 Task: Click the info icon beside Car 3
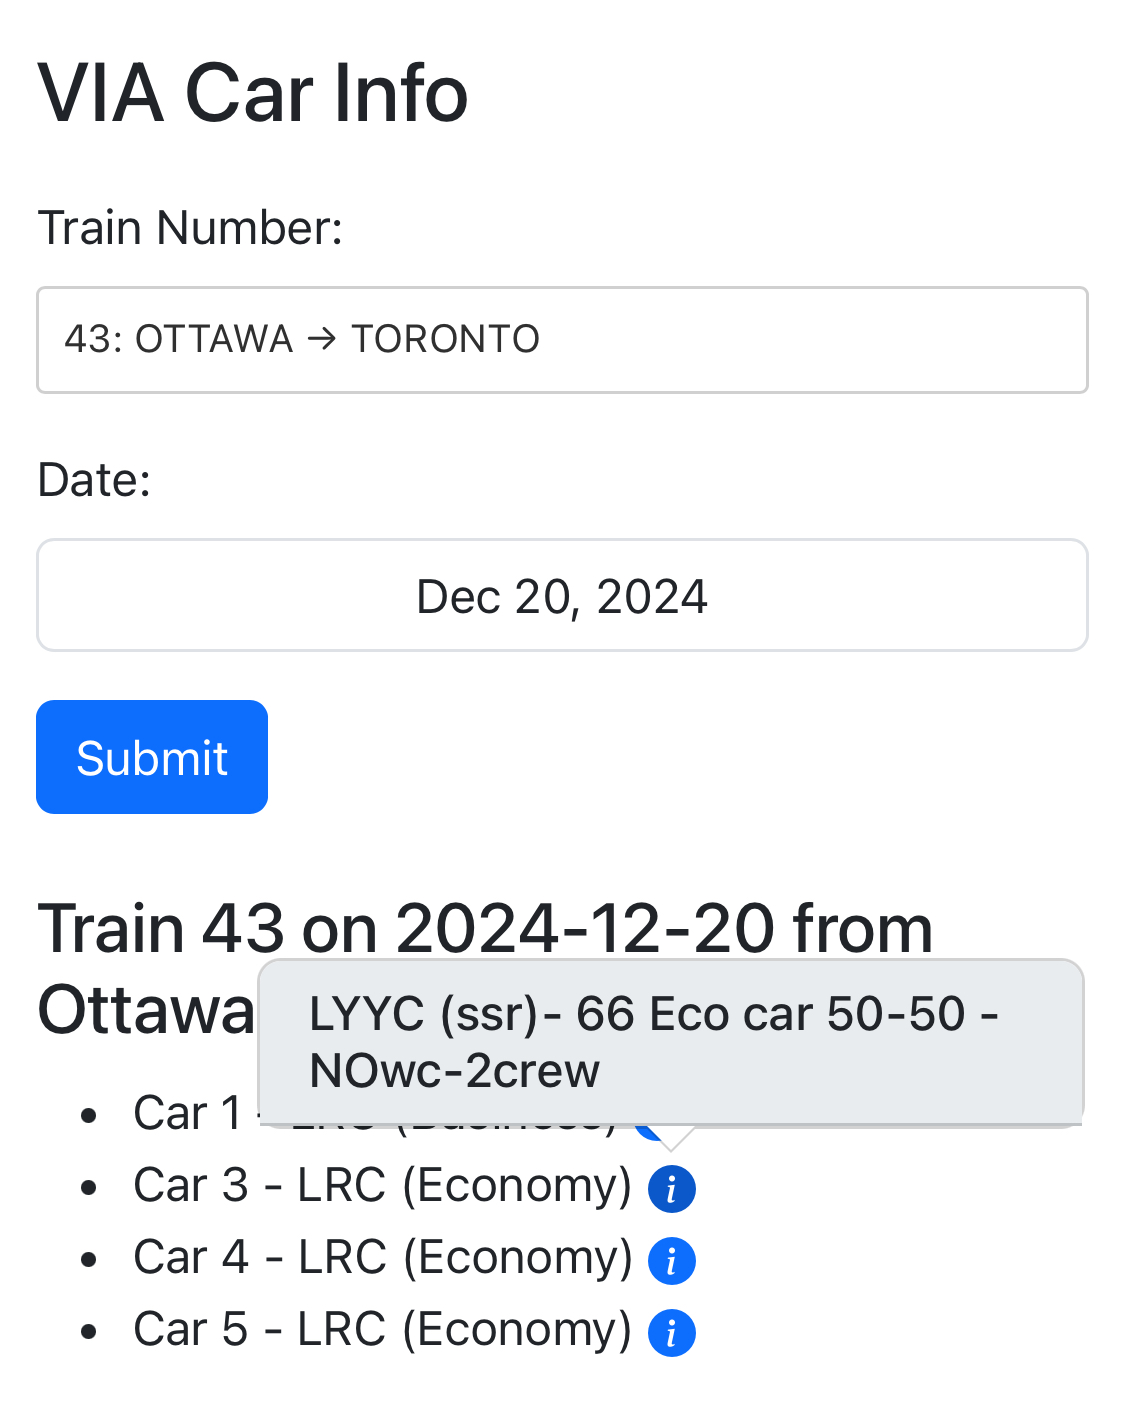point(671,1189)
